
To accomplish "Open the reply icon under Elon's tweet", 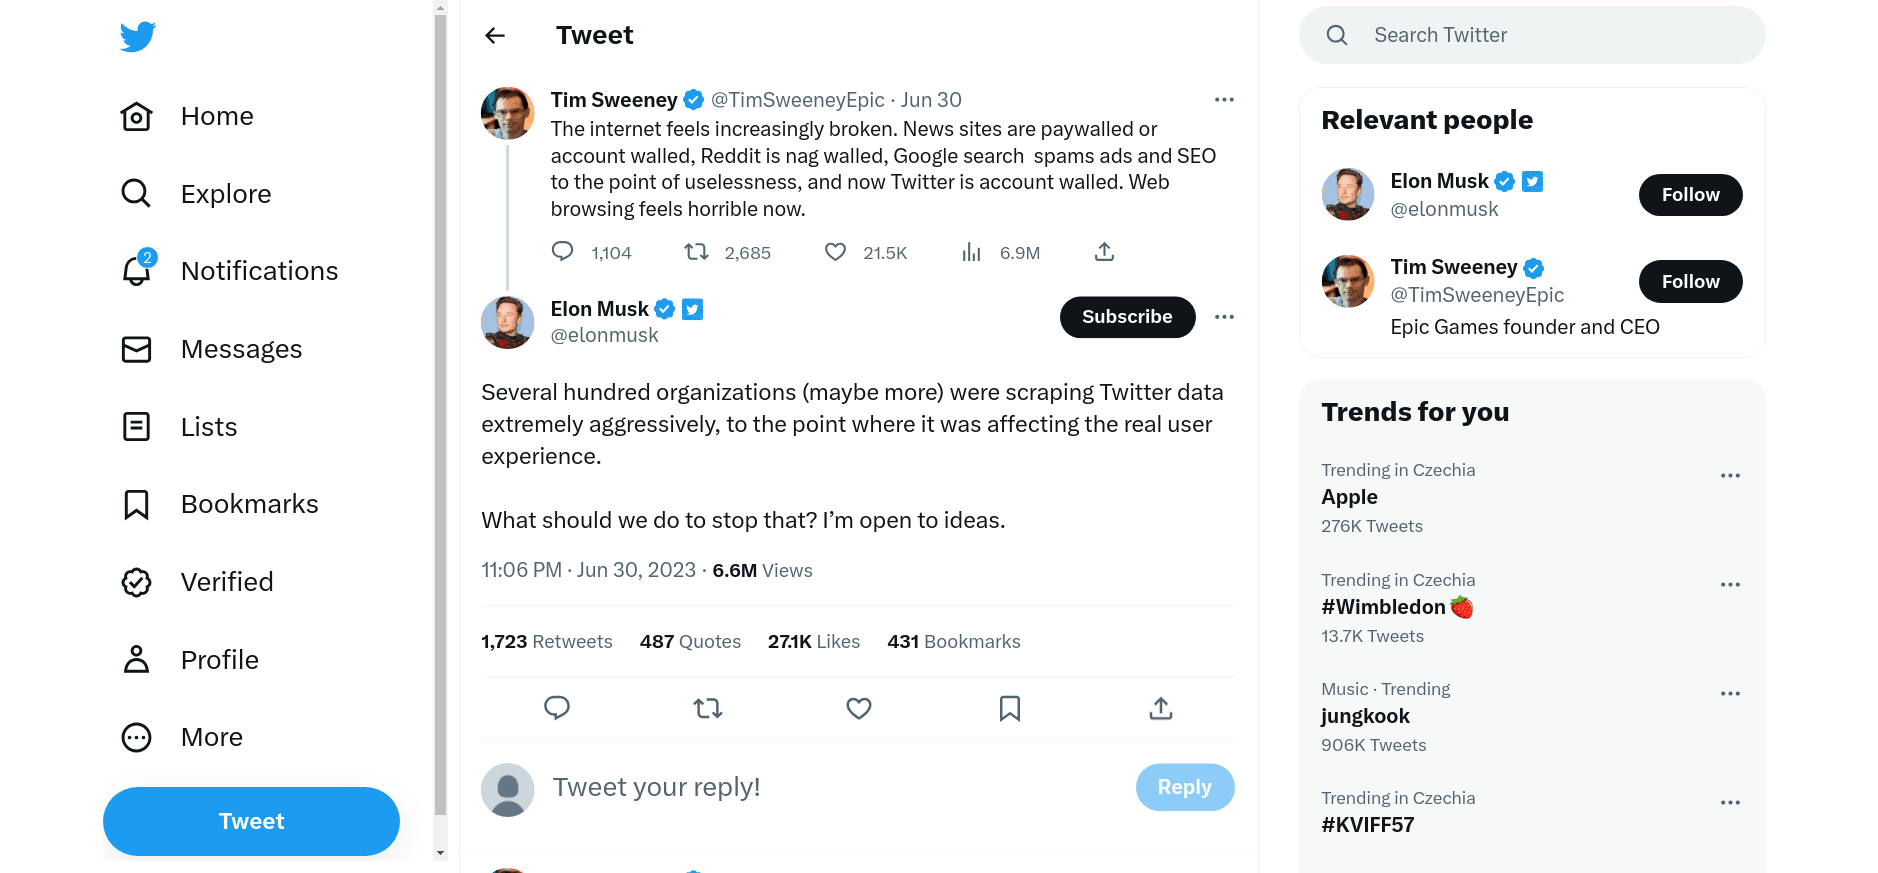I will point(557,708).
